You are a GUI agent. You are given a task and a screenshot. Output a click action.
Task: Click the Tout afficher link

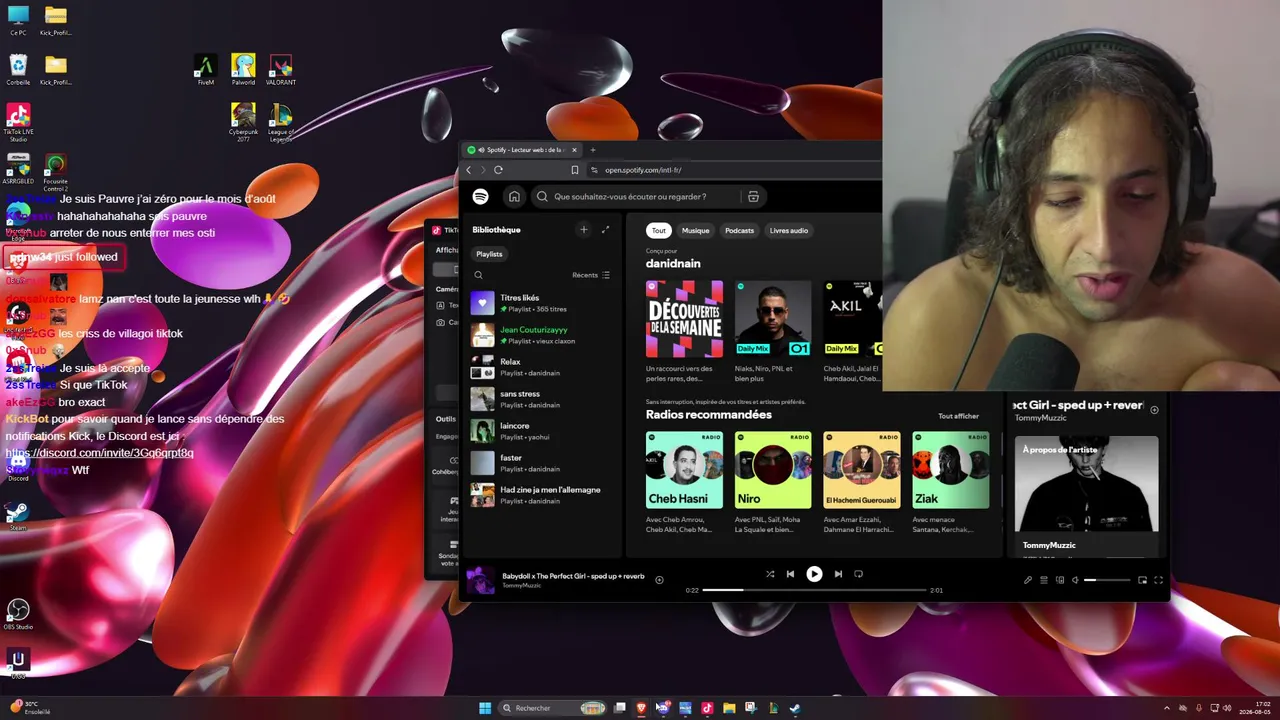pos(958,416)
